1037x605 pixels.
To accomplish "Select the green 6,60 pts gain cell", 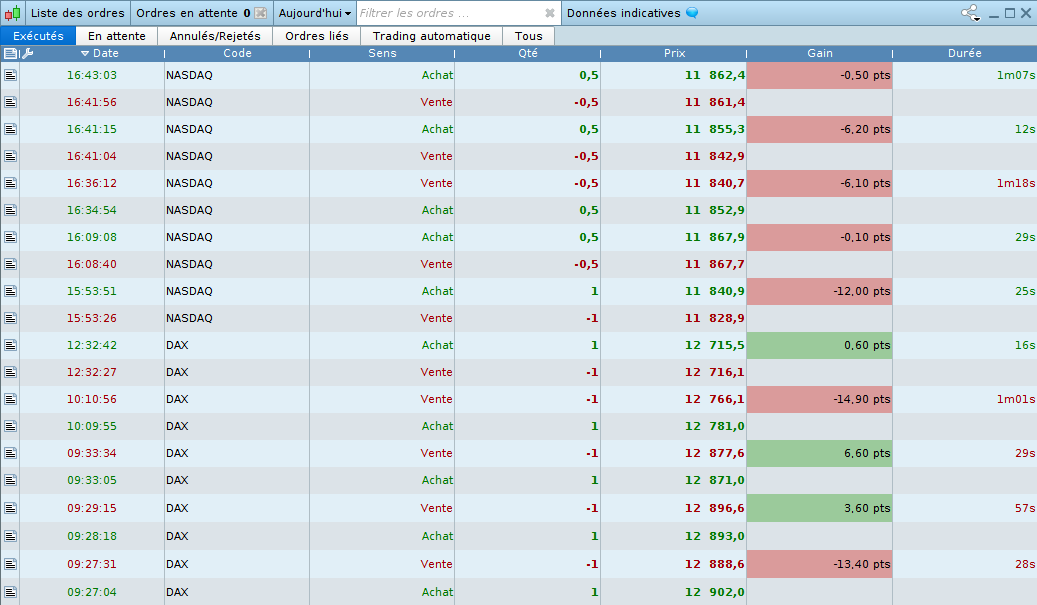I will (819, 454).
